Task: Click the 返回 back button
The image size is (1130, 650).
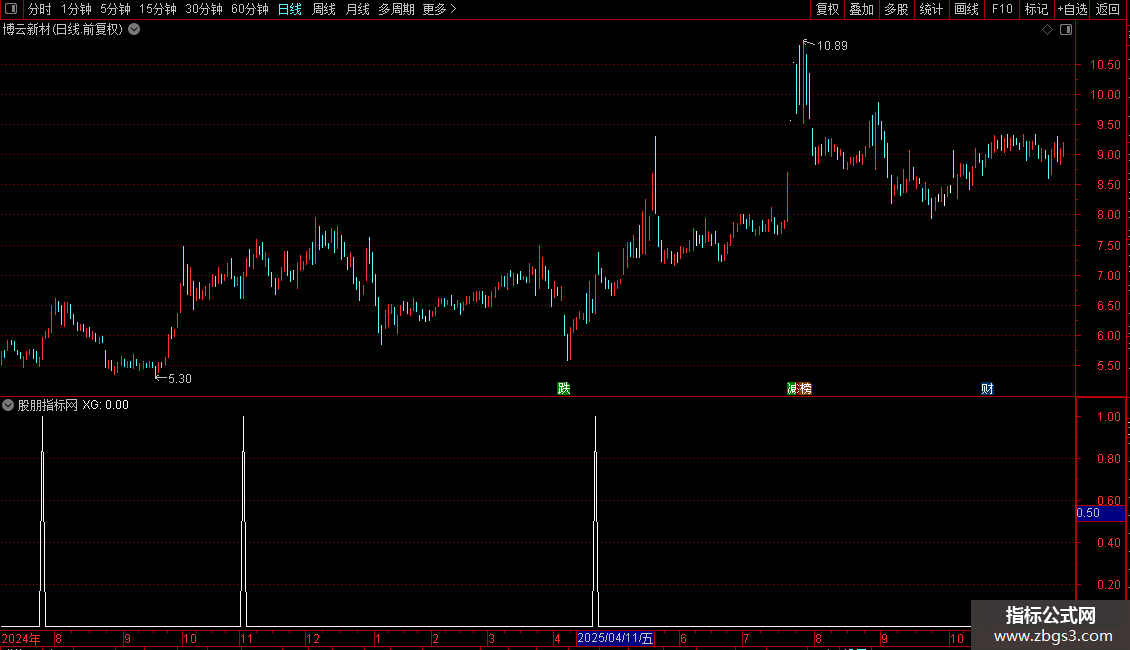Action: [1108, 9]
